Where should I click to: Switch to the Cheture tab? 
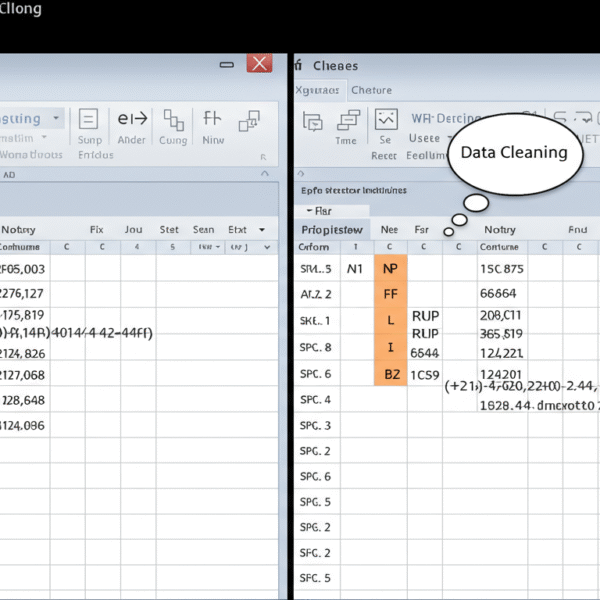371,90
